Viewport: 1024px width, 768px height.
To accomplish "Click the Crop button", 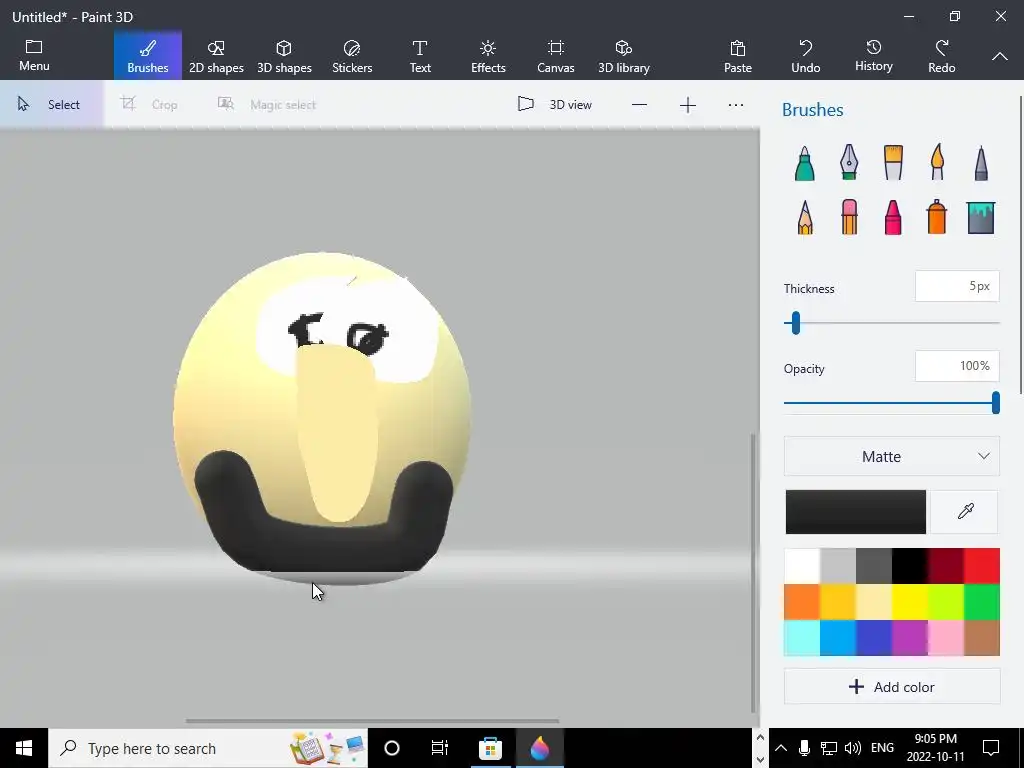I will [x=150, y=104].
